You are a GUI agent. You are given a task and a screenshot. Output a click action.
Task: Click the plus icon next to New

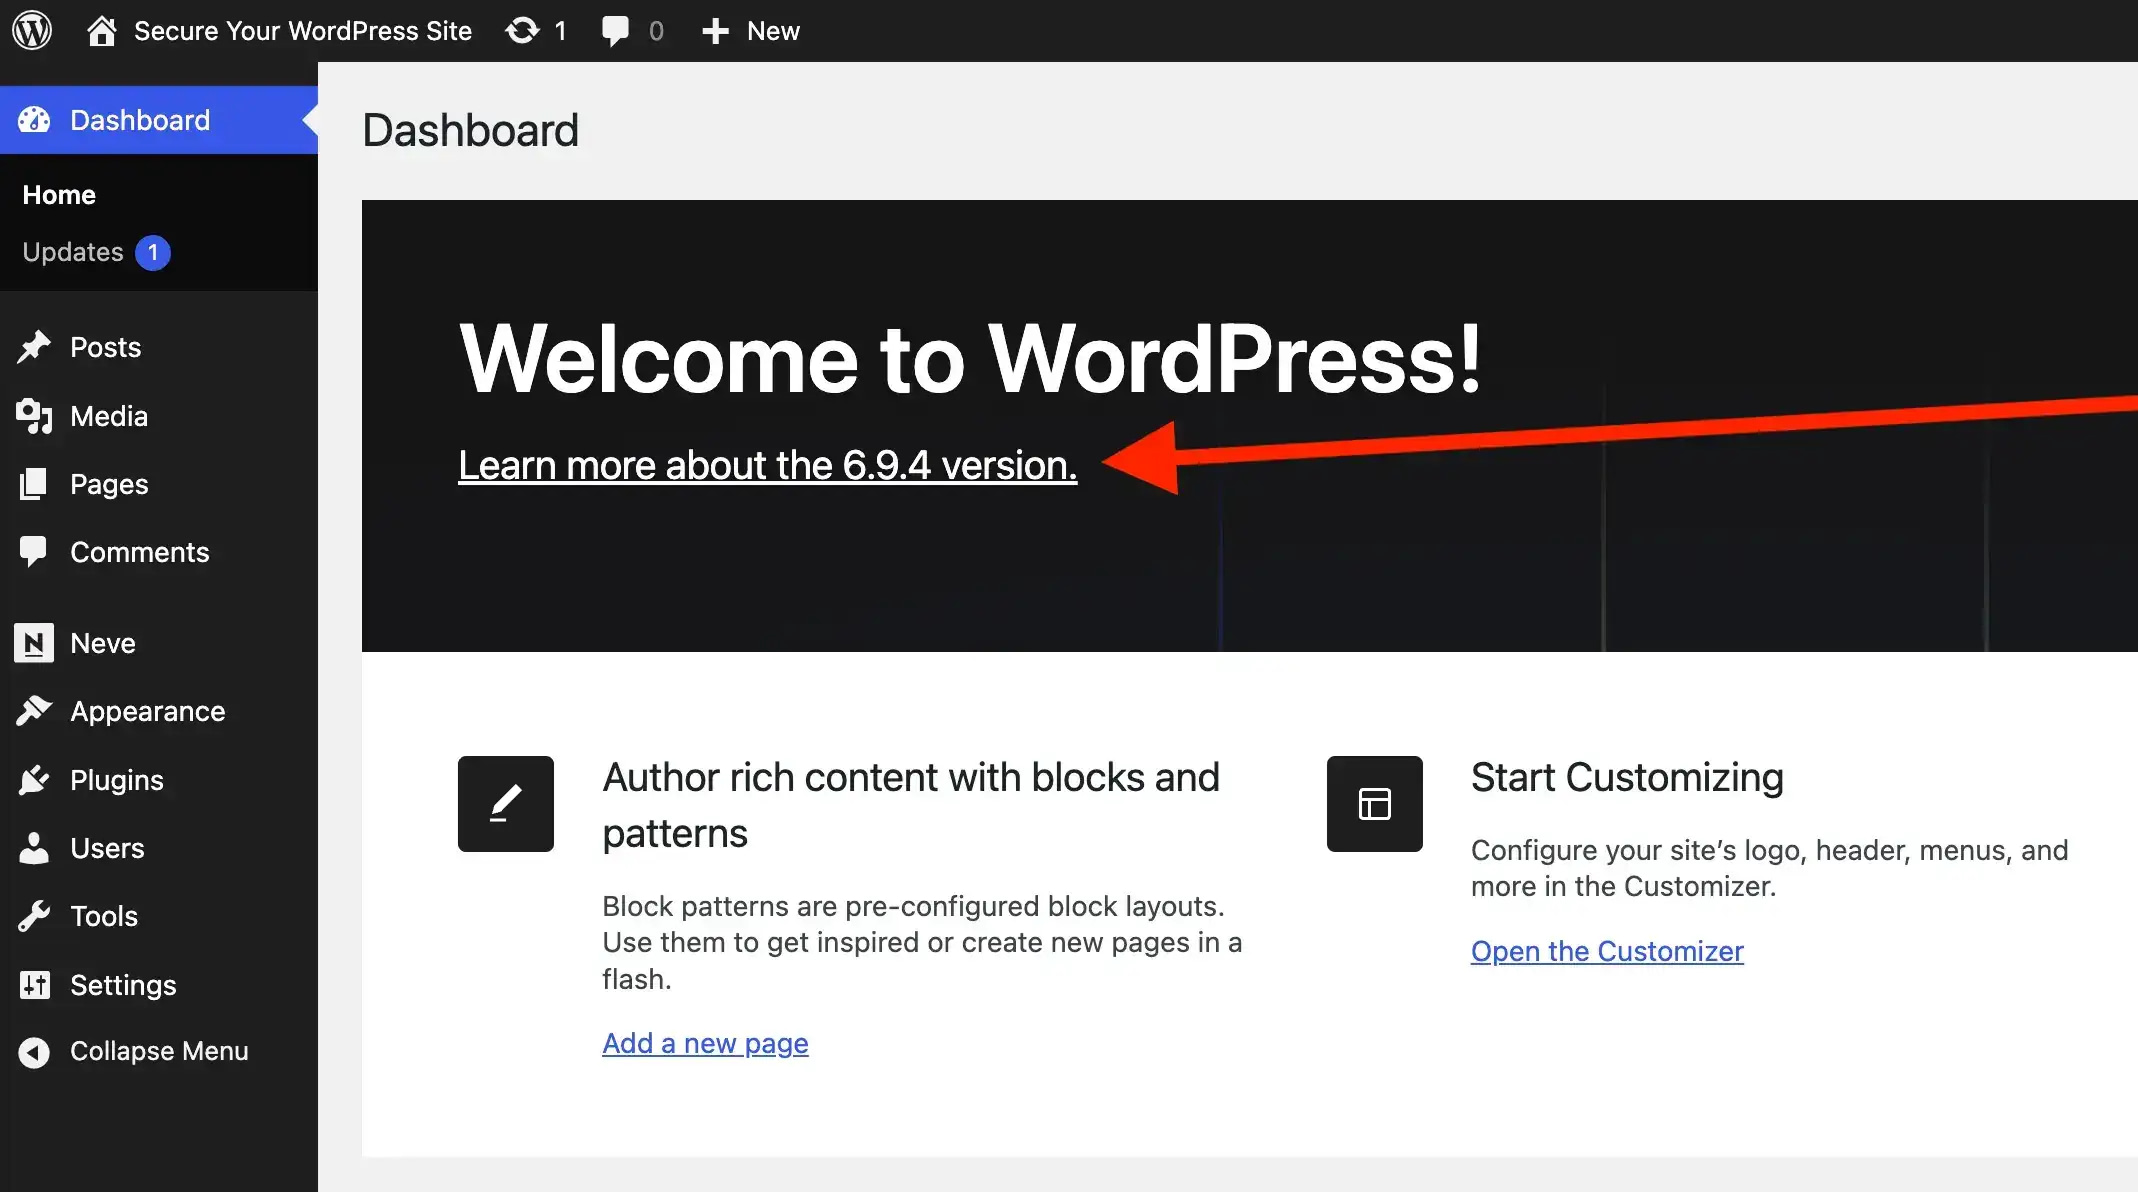coord(715,31)
